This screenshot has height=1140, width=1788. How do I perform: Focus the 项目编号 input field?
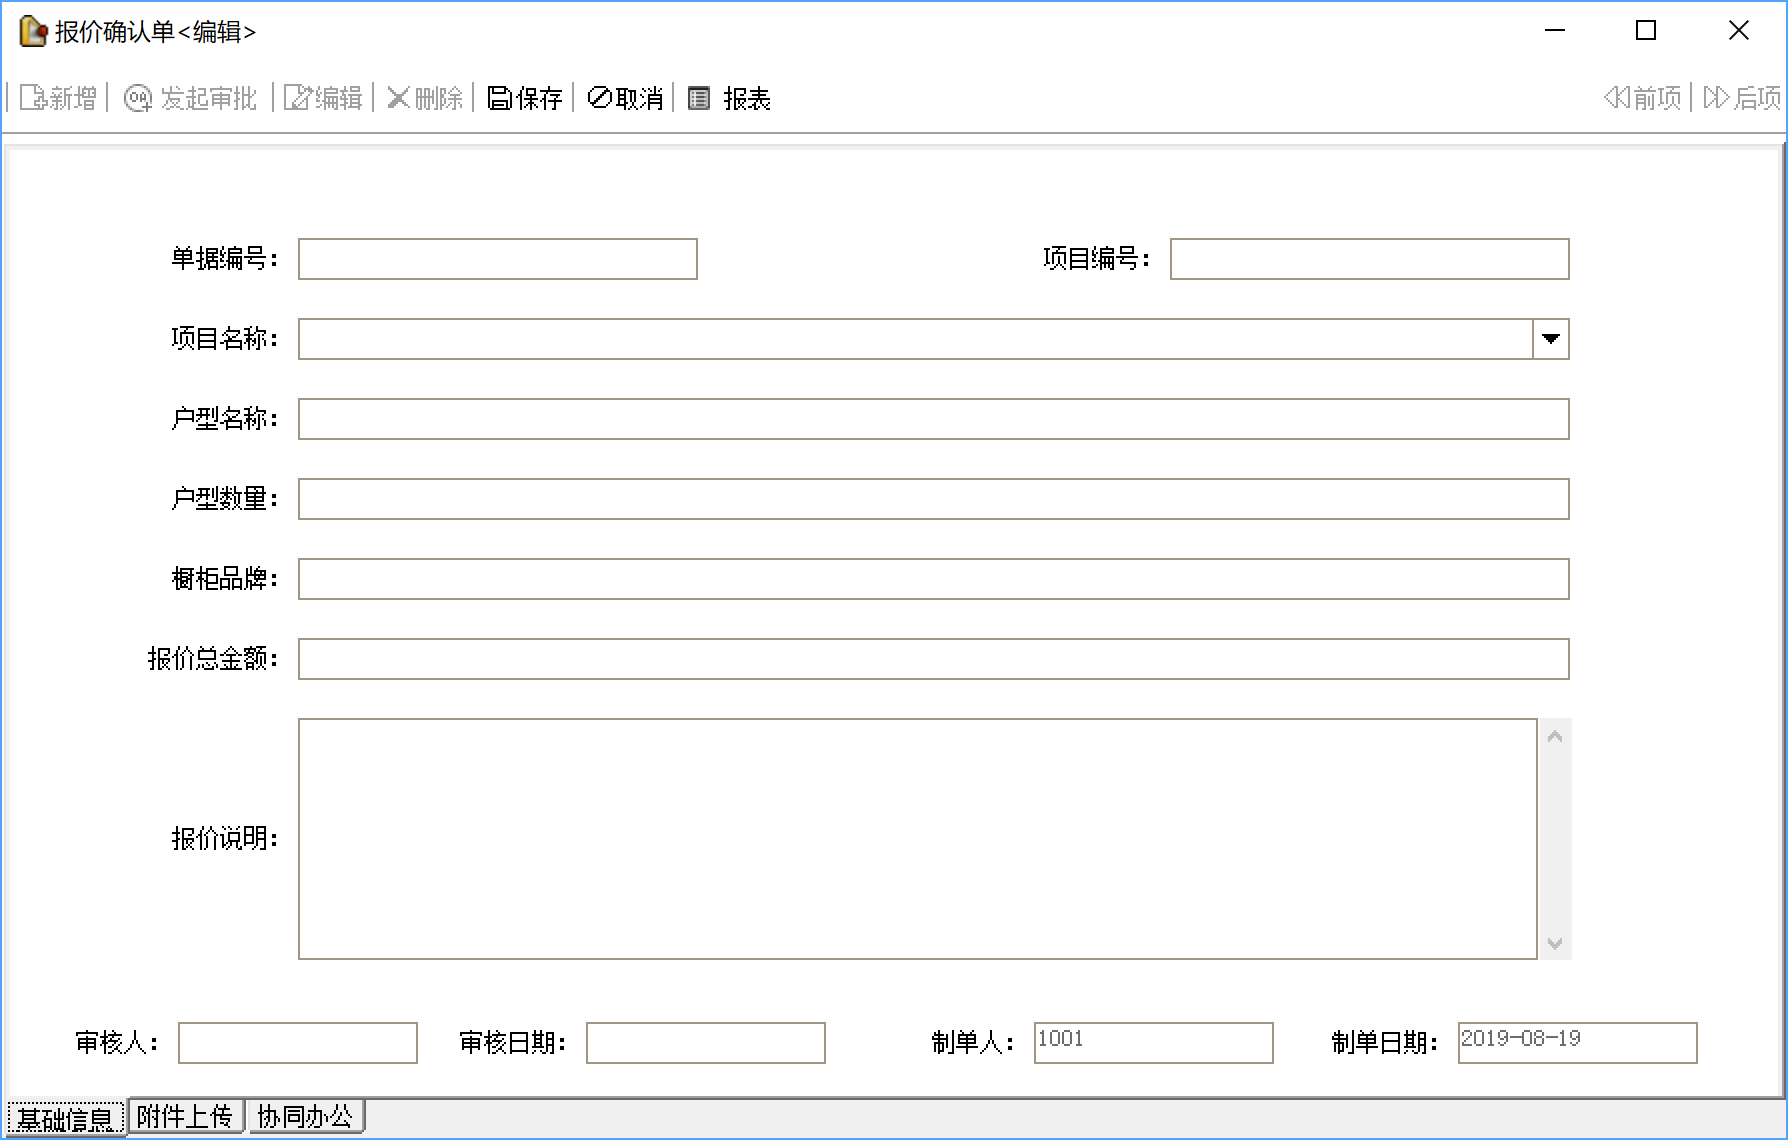coord(1369,259)
